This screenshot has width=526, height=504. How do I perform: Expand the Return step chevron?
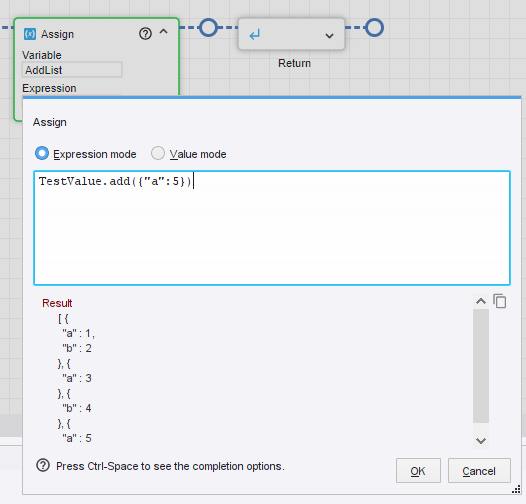pyautogui.click(x=329, y=36)
